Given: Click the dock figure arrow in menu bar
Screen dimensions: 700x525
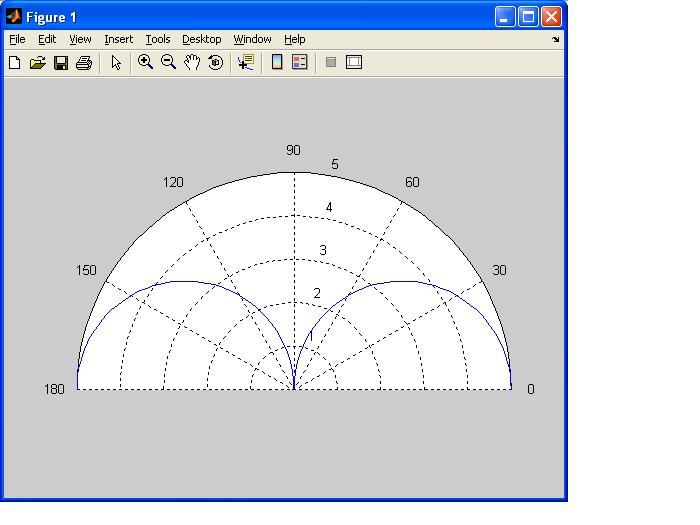Looking at the screenshot, I should tap(556, 40).
